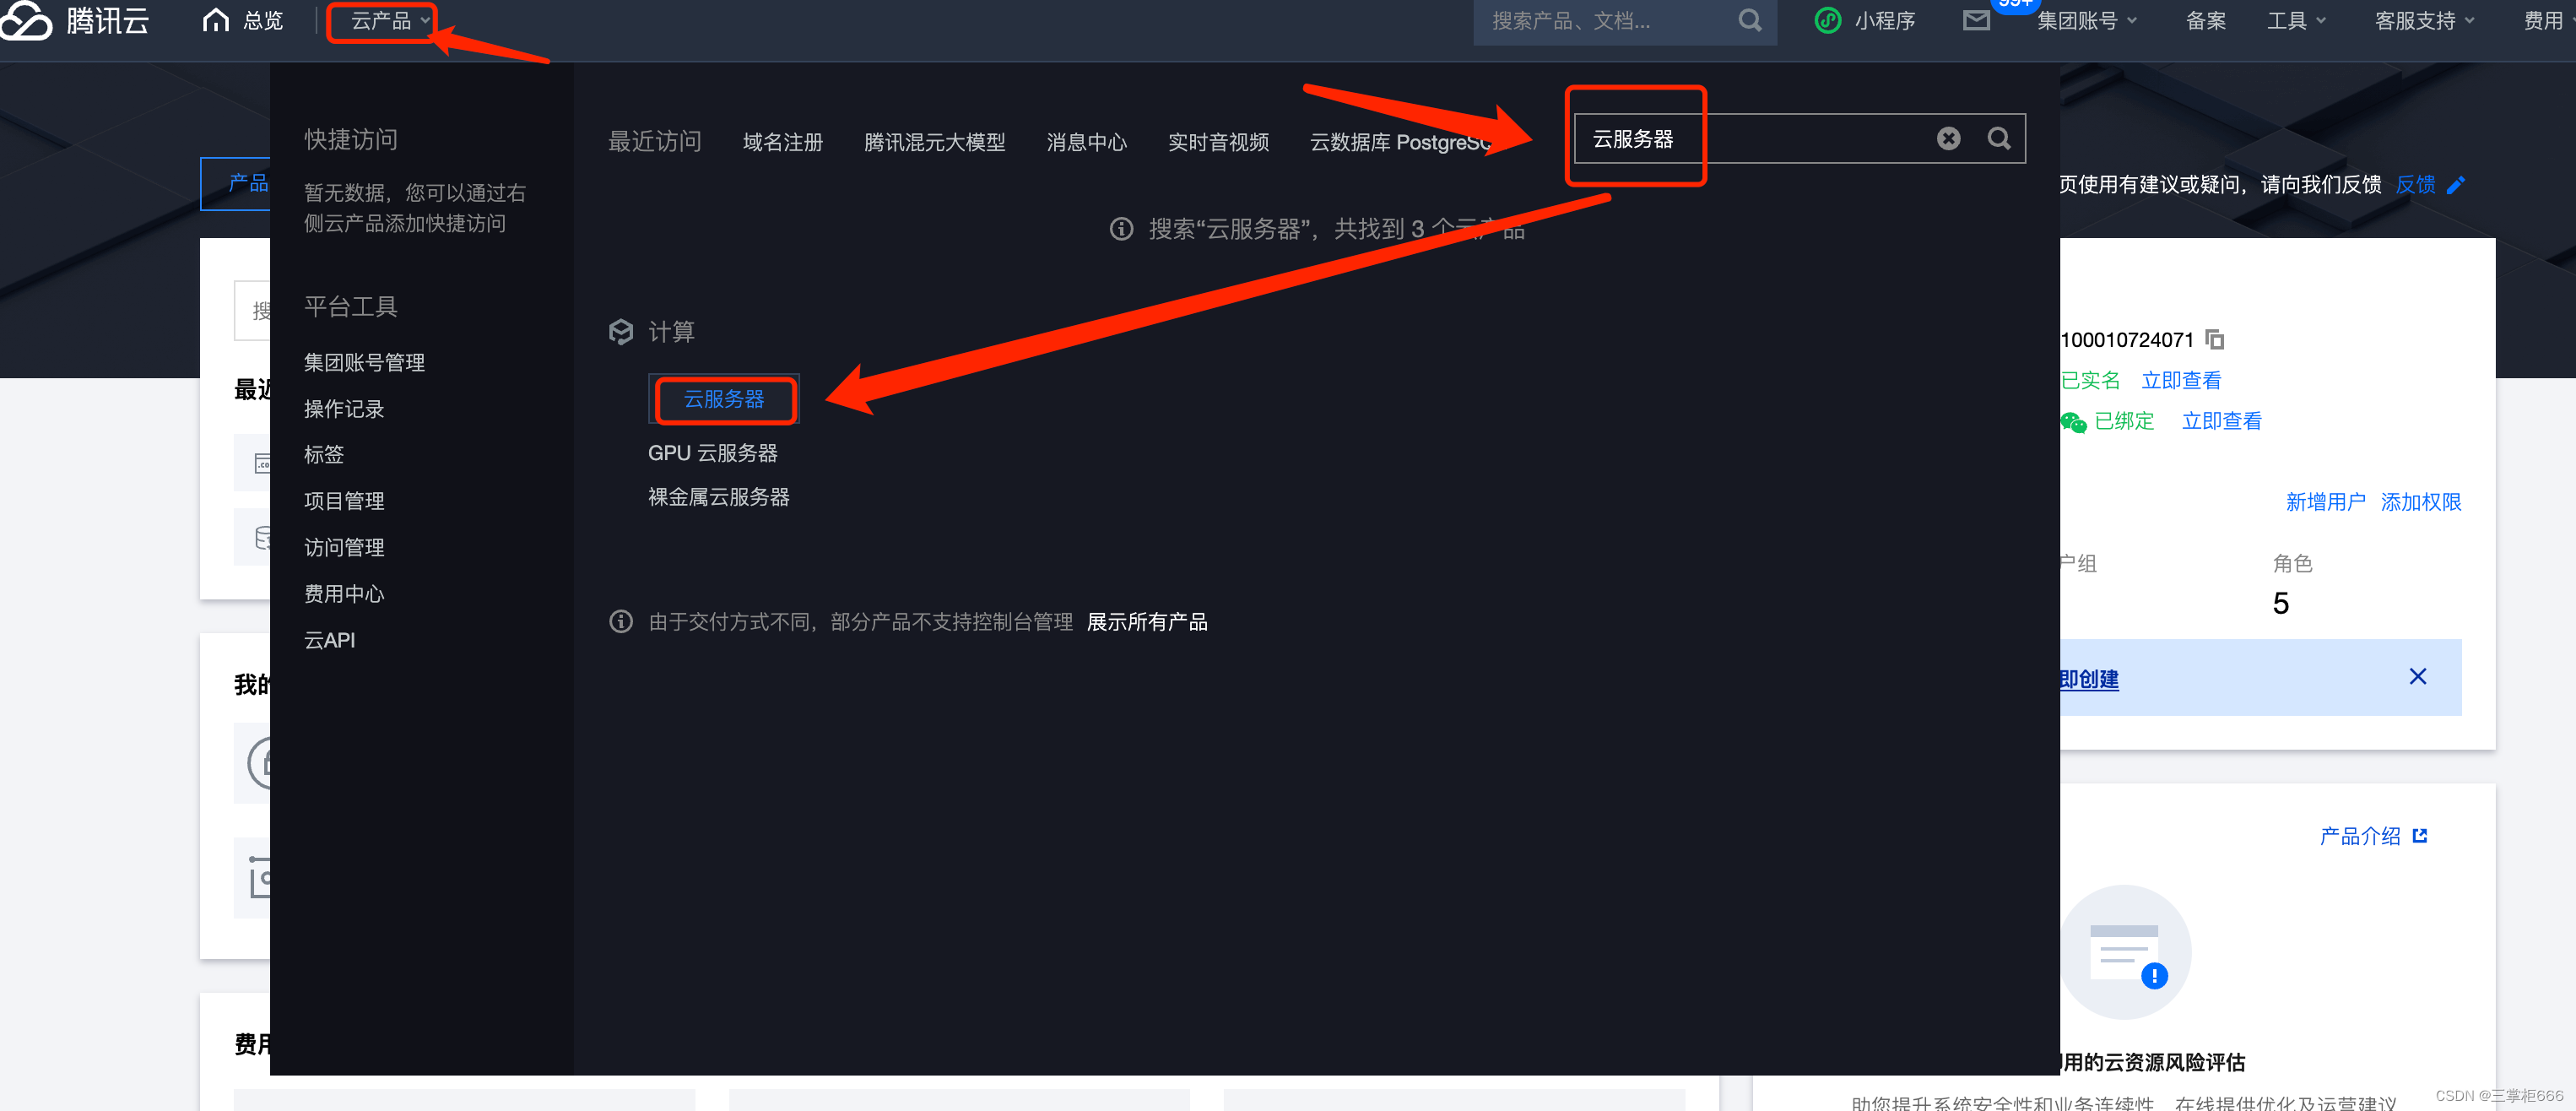
Task: Open recent item 云数据库 PostgreSQL
Action: click(x=1402, y=142)
